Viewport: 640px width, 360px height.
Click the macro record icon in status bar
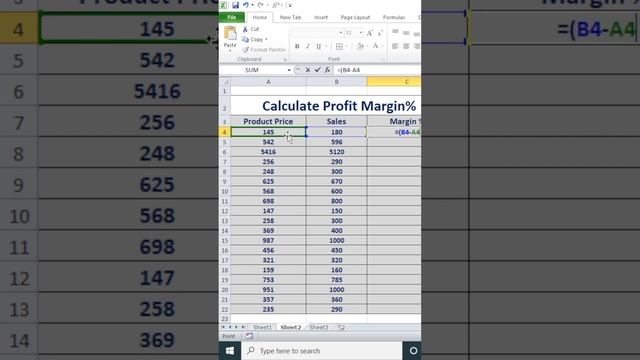249,336
